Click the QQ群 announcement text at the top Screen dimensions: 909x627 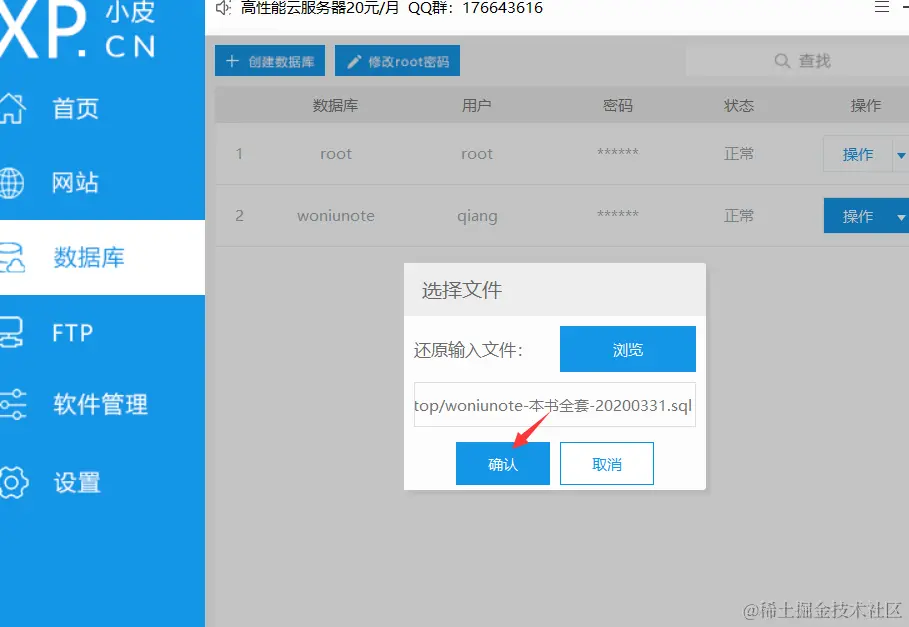[x=475, y=8]
